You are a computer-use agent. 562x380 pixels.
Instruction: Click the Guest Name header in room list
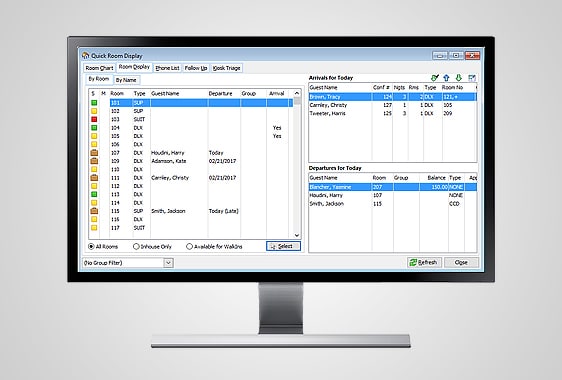tap(165, 94)
